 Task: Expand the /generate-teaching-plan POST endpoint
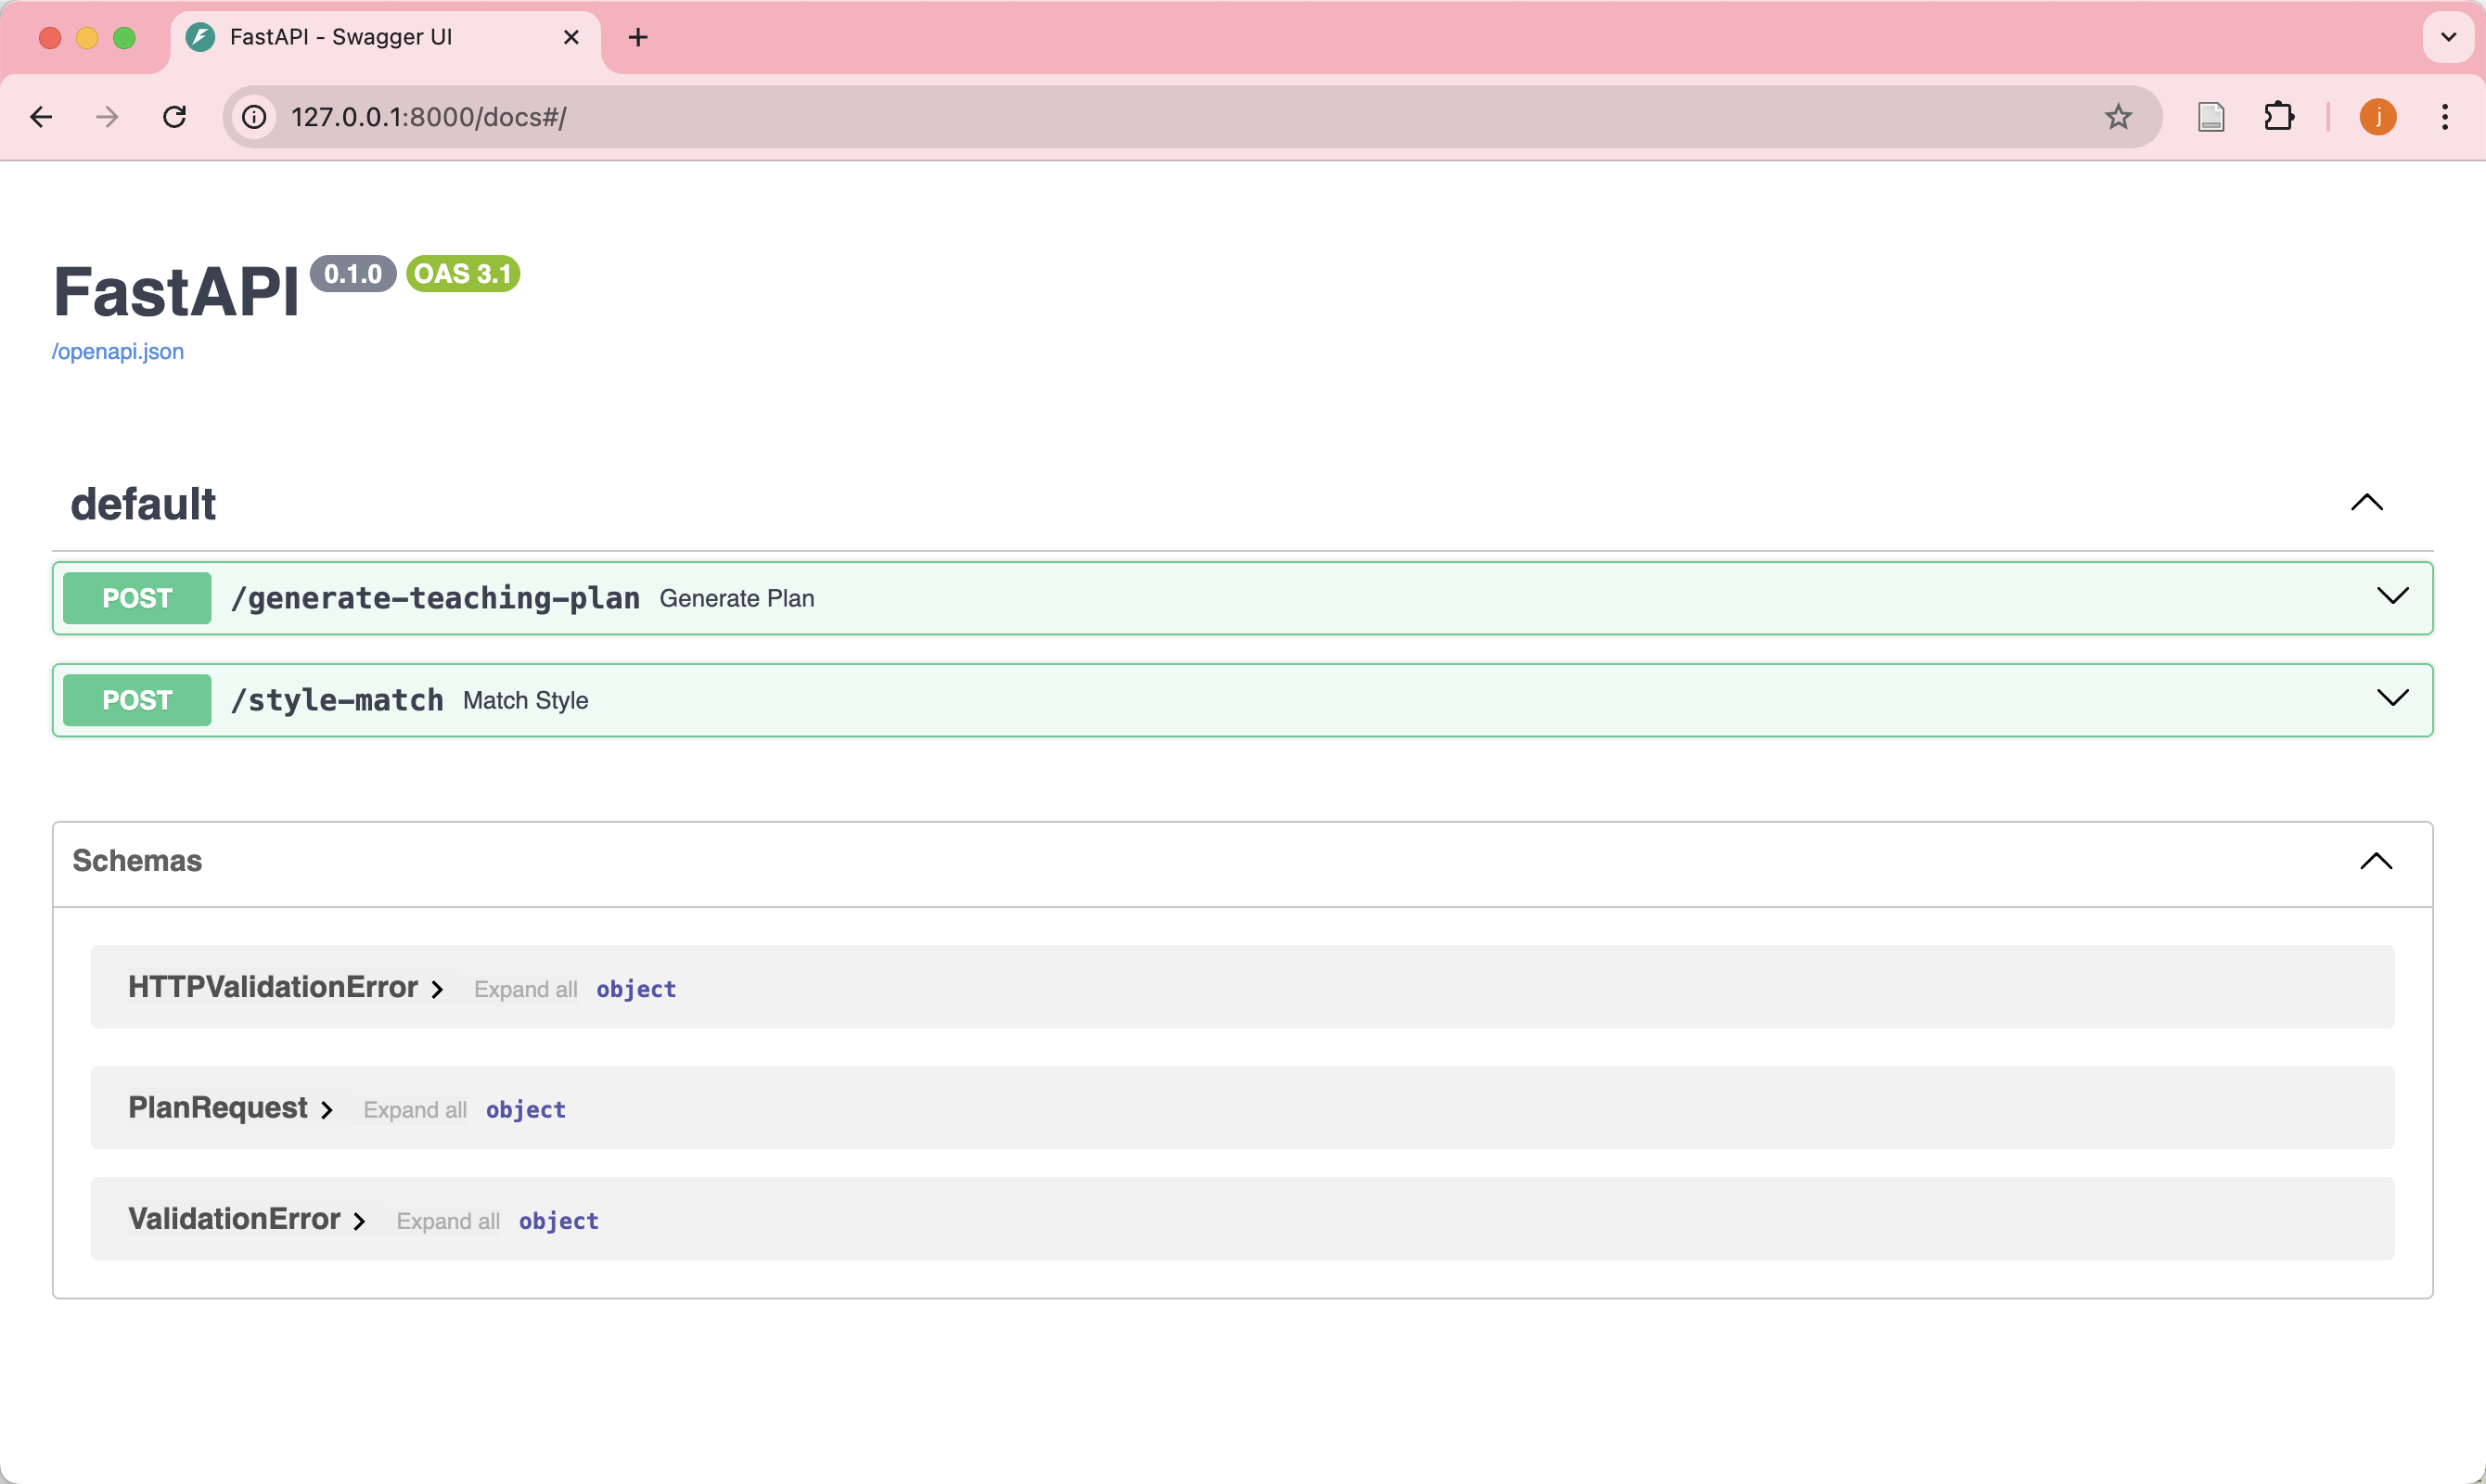[x=2392, y=597]
